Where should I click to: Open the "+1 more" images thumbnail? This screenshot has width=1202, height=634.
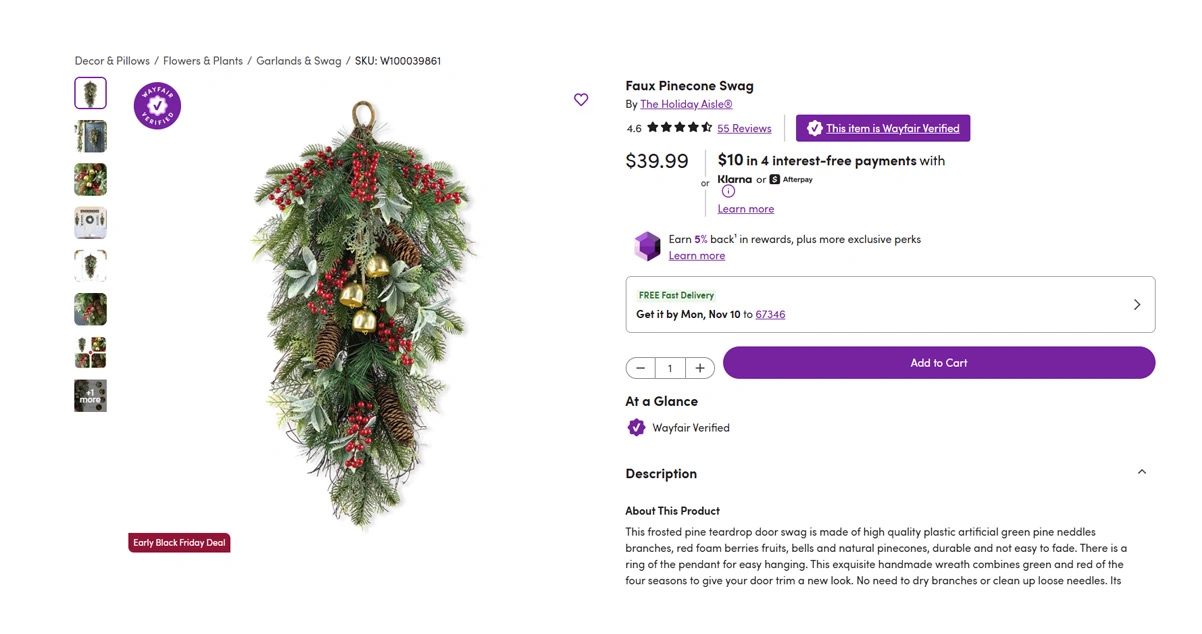point(90,396)
